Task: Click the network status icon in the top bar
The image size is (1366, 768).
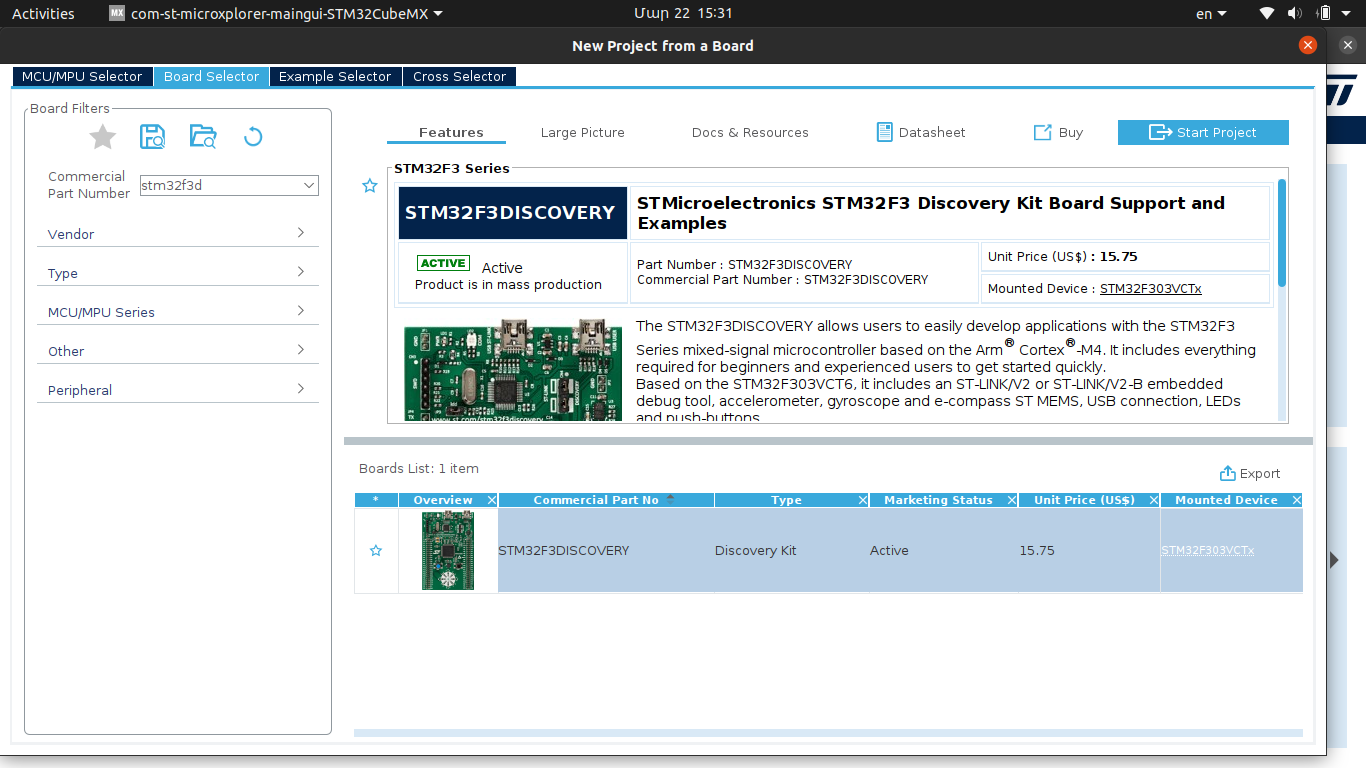Action: (x=1267, y=14)
